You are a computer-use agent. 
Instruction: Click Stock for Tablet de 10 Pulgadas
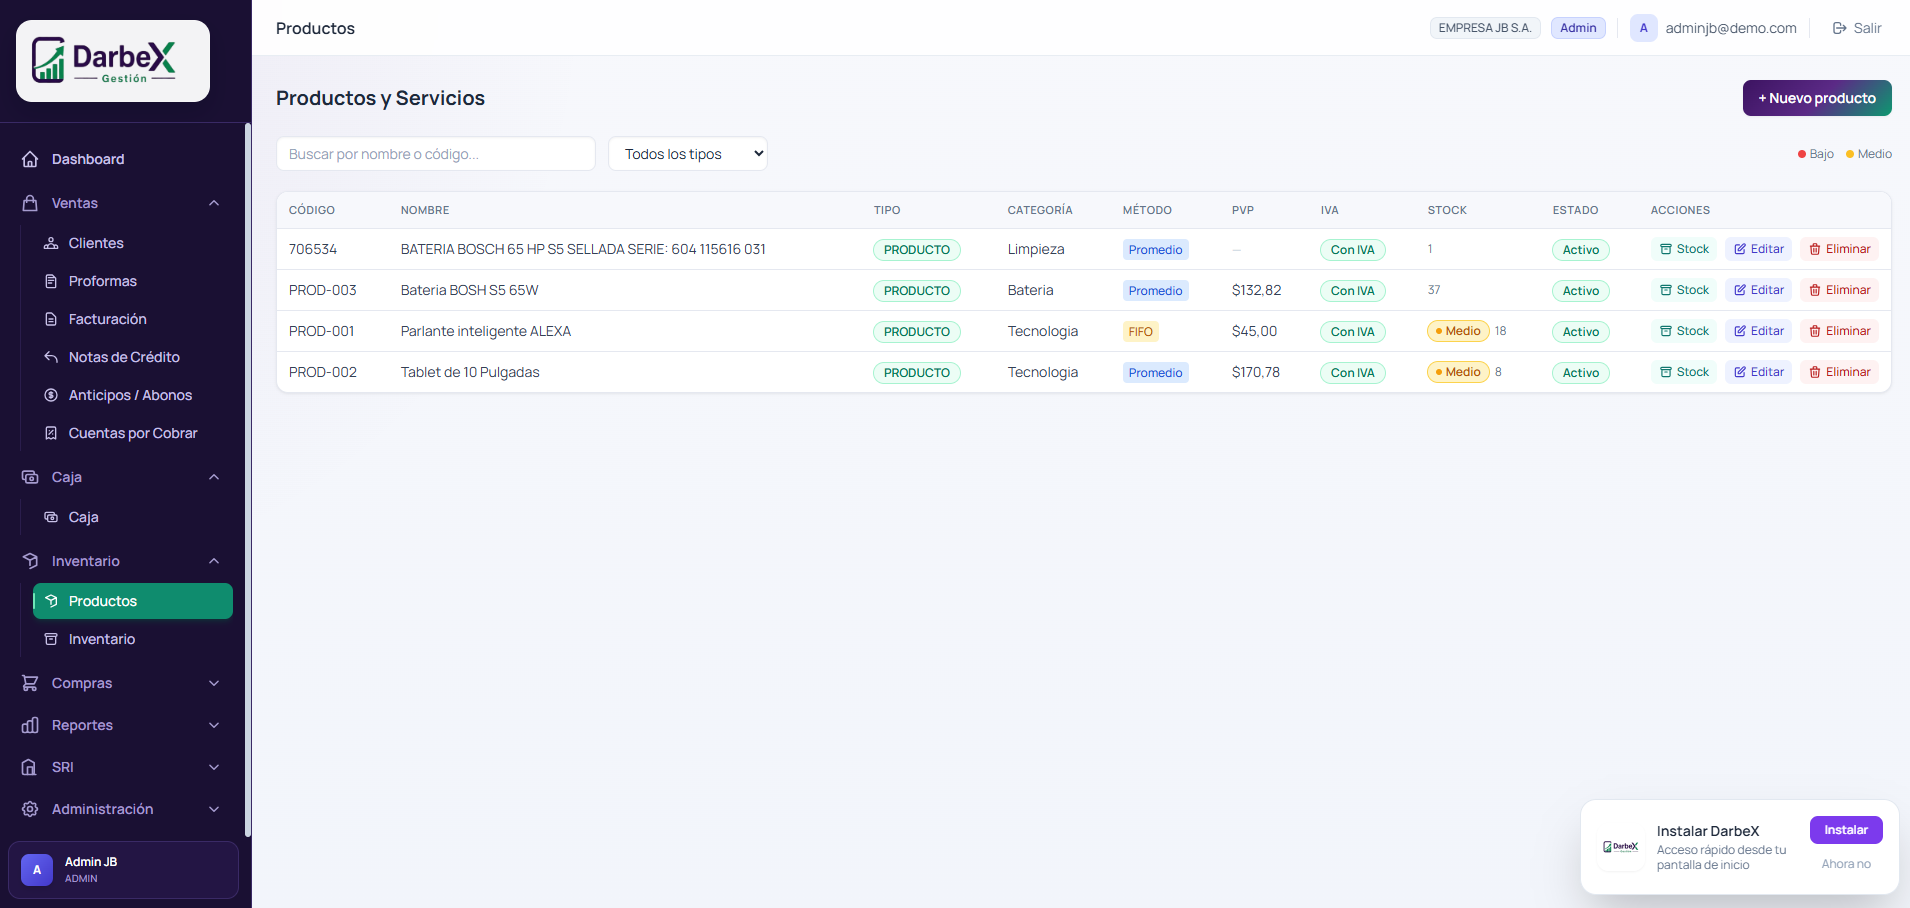pyautogui.click(x=1684, y=372)
